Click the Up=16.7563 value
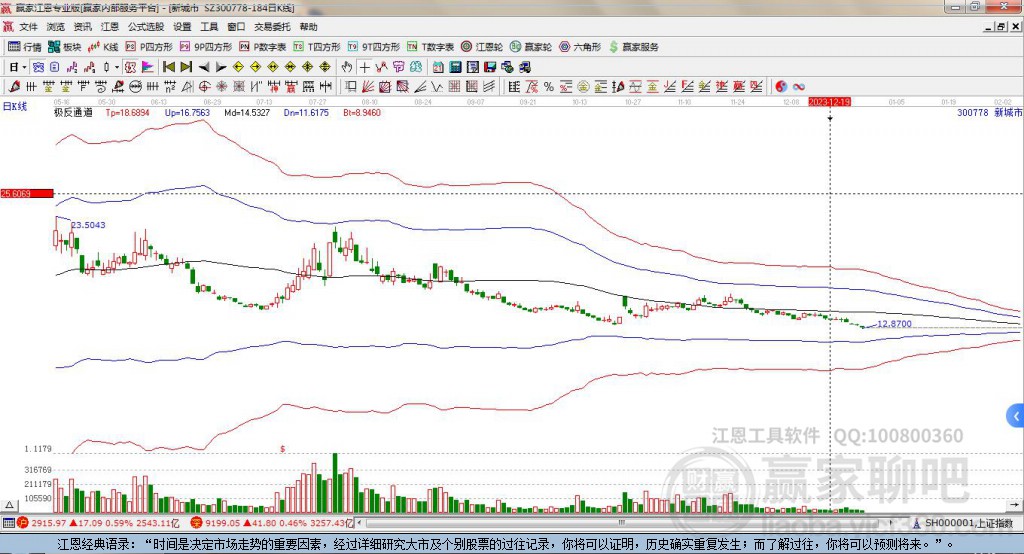Screen dimensions: 1024x554 click(187, 112)
